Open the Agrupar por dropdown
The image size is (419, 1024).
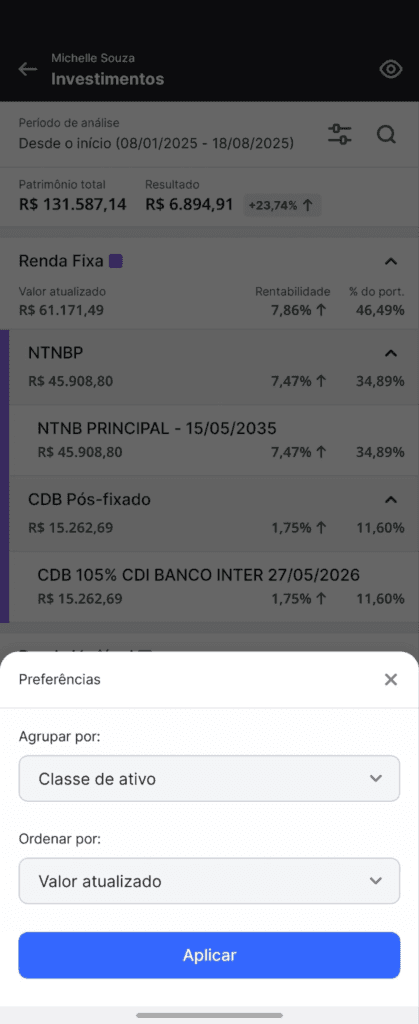[209, 778]
